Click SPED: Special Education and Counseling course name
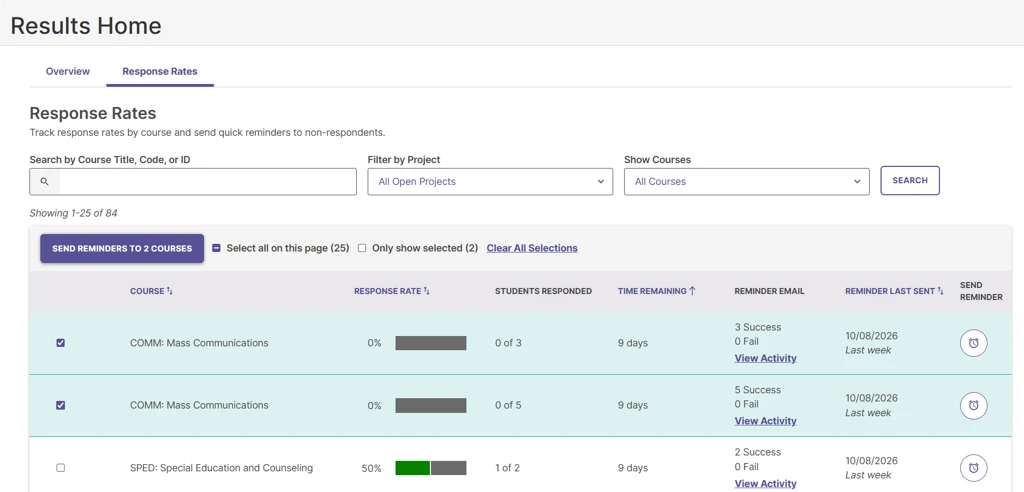 (x=221, y=468)
